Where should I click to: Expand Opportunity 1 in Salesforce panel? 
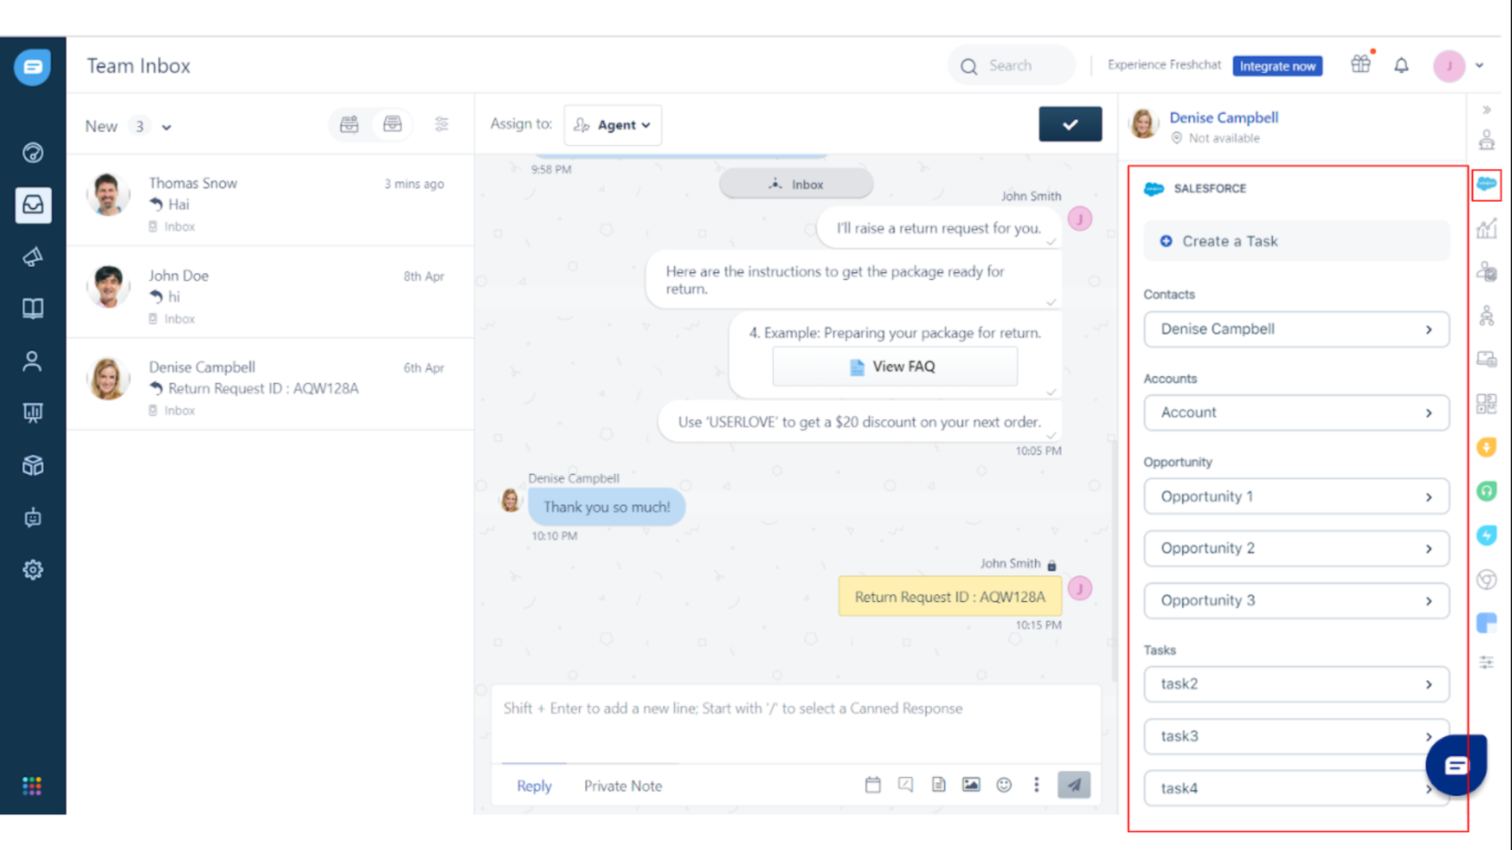point(1296,497)
